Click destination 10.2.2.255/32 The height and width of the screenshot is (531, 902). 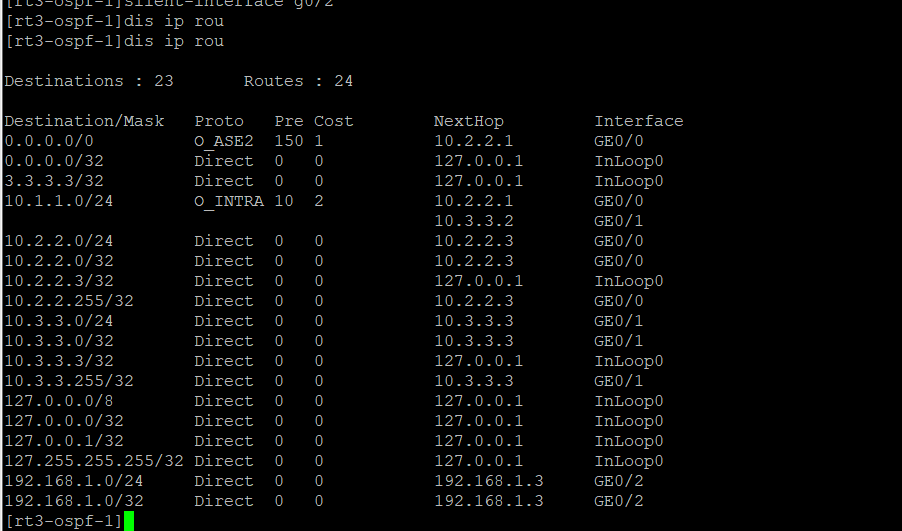click(69, 301)
